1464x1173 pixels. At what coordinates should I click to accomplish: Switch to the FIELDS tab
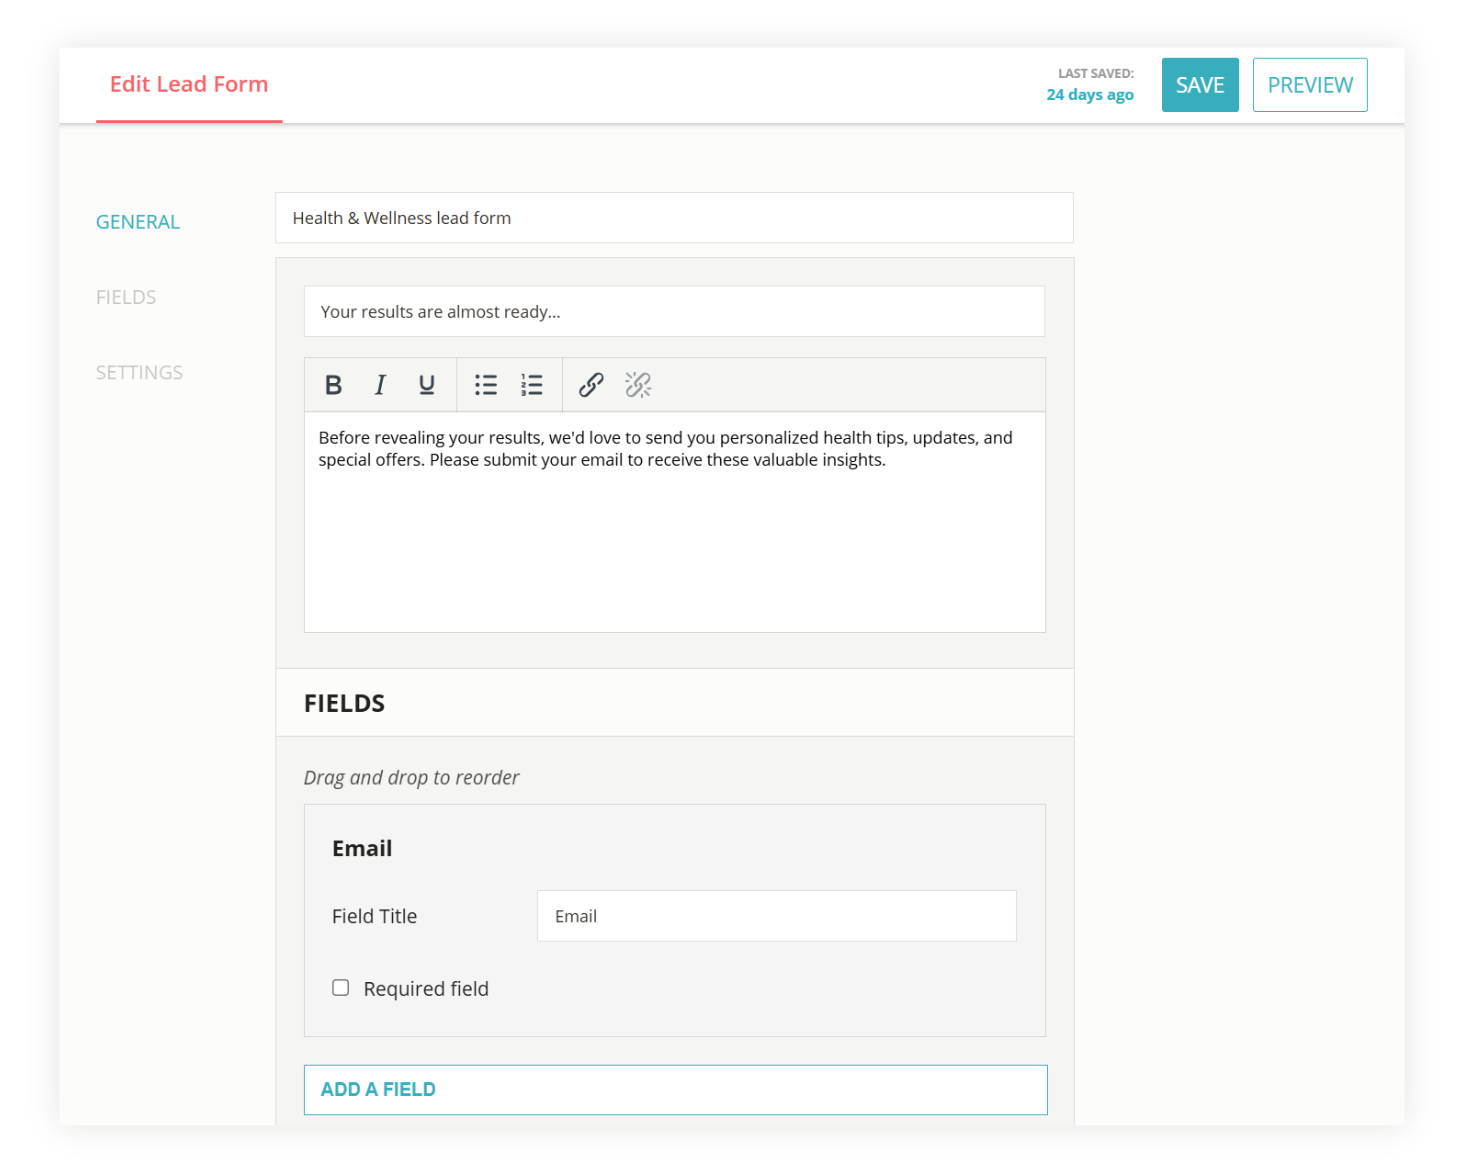(126, 296)
